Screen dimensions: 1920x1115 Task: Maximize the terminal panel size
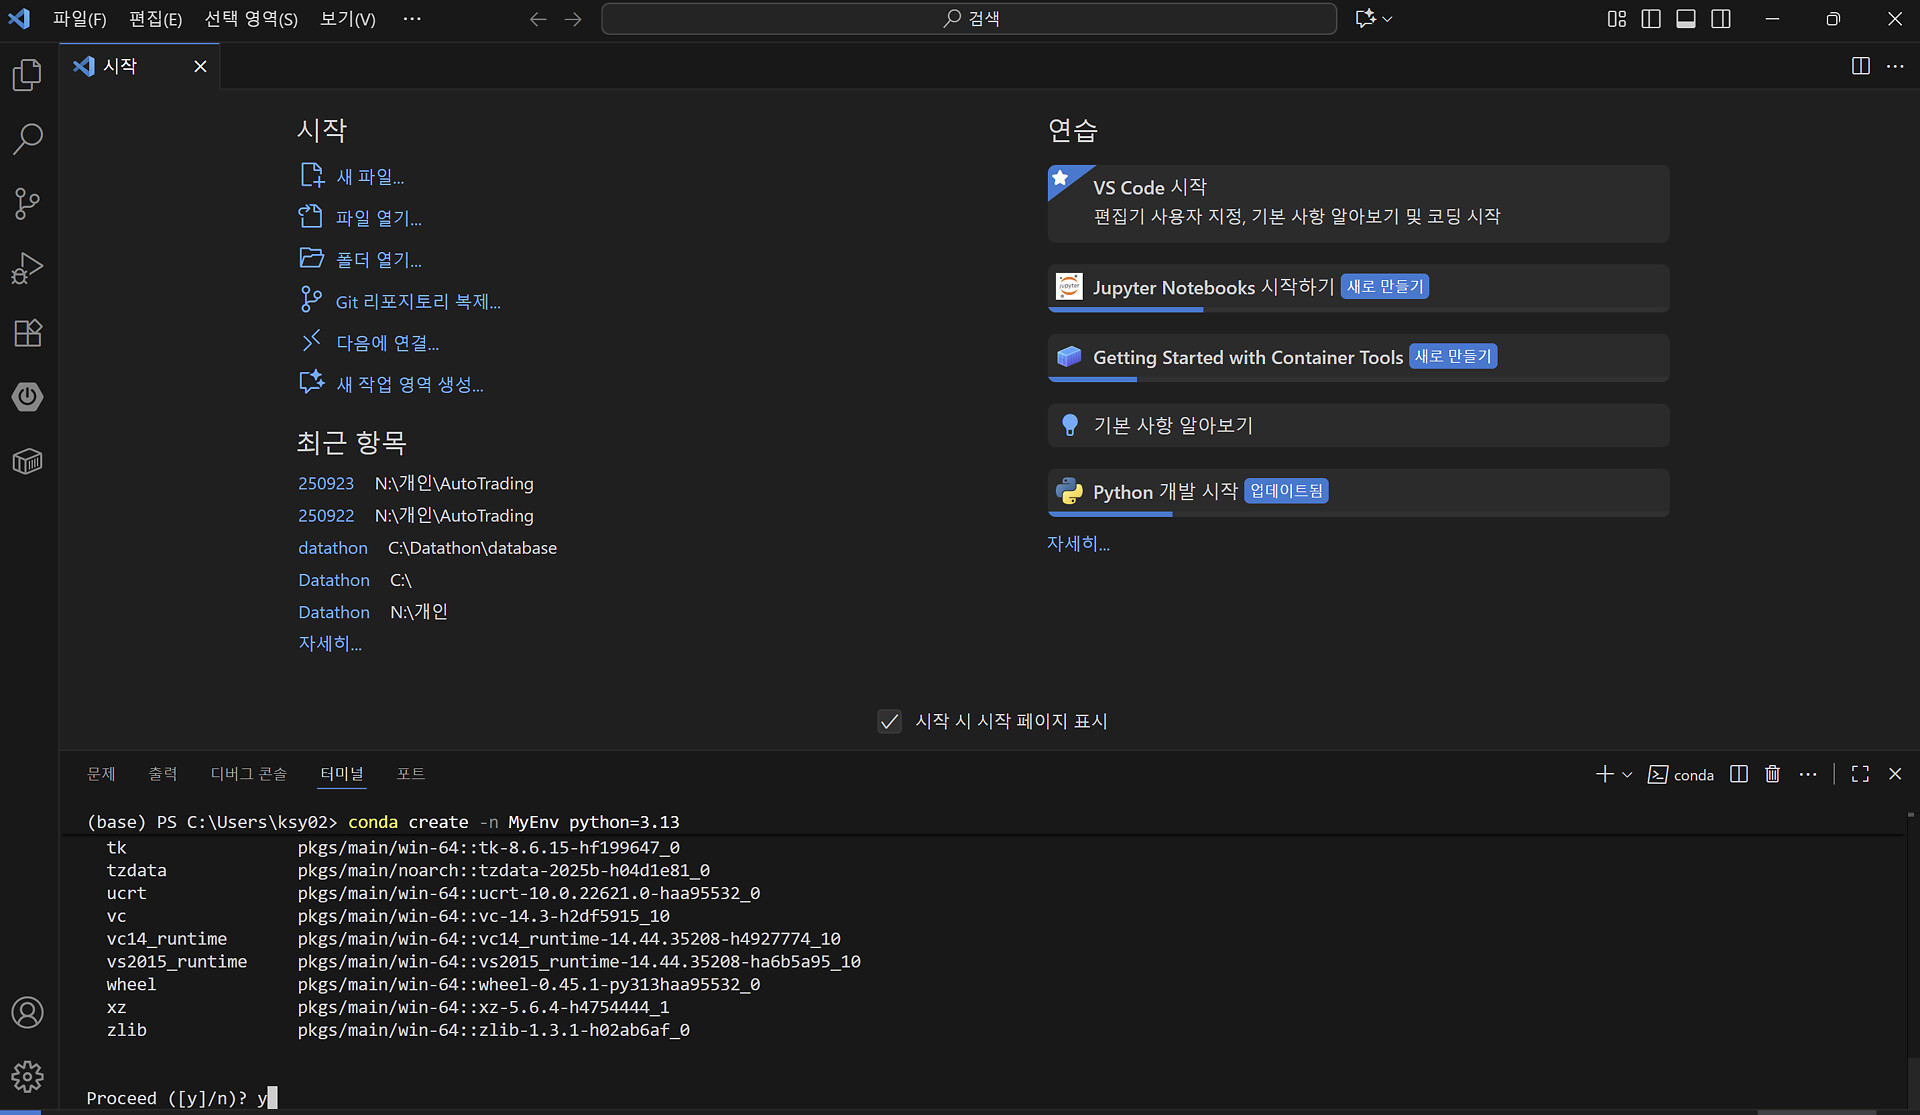(1860, 774)
